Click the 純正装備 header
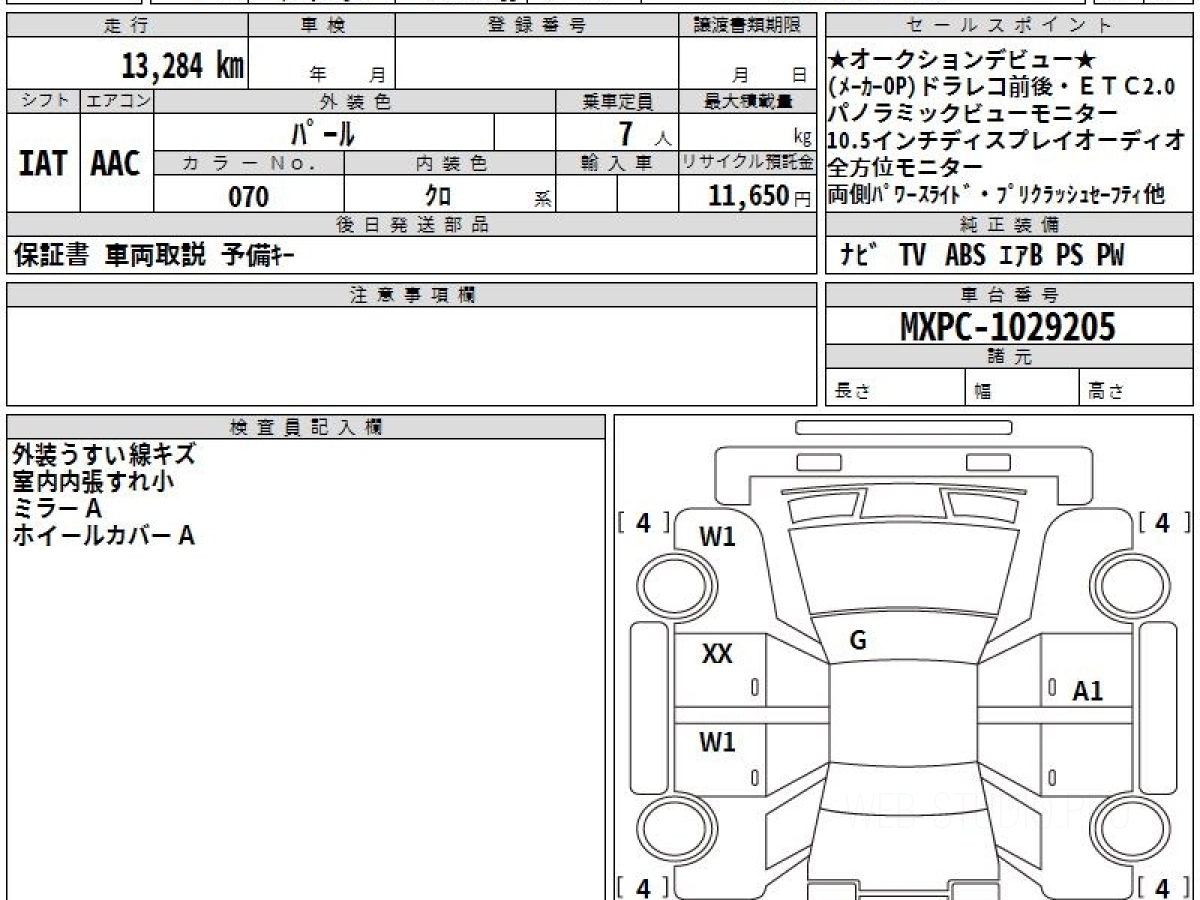The width and height of the screenshot is (1200, 900). (1009, 225)
